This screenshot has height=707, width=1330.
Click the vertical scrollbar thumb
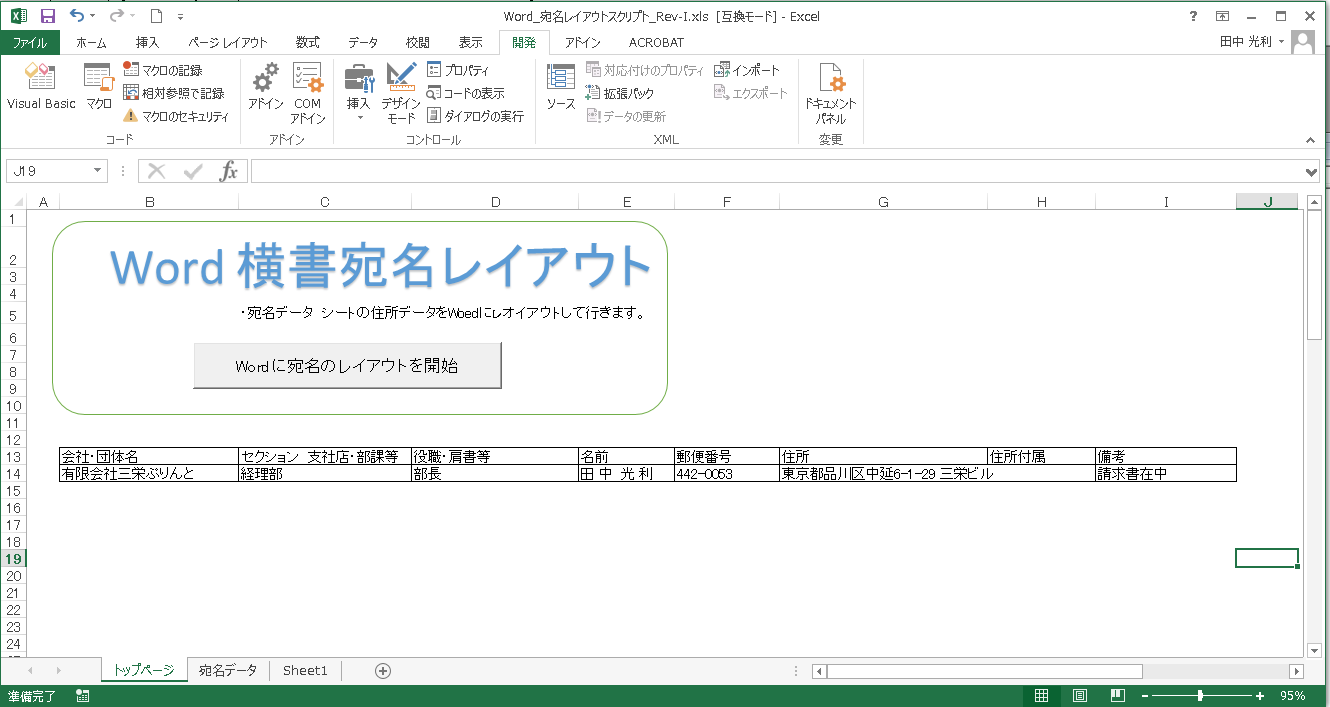[1315, 276]
